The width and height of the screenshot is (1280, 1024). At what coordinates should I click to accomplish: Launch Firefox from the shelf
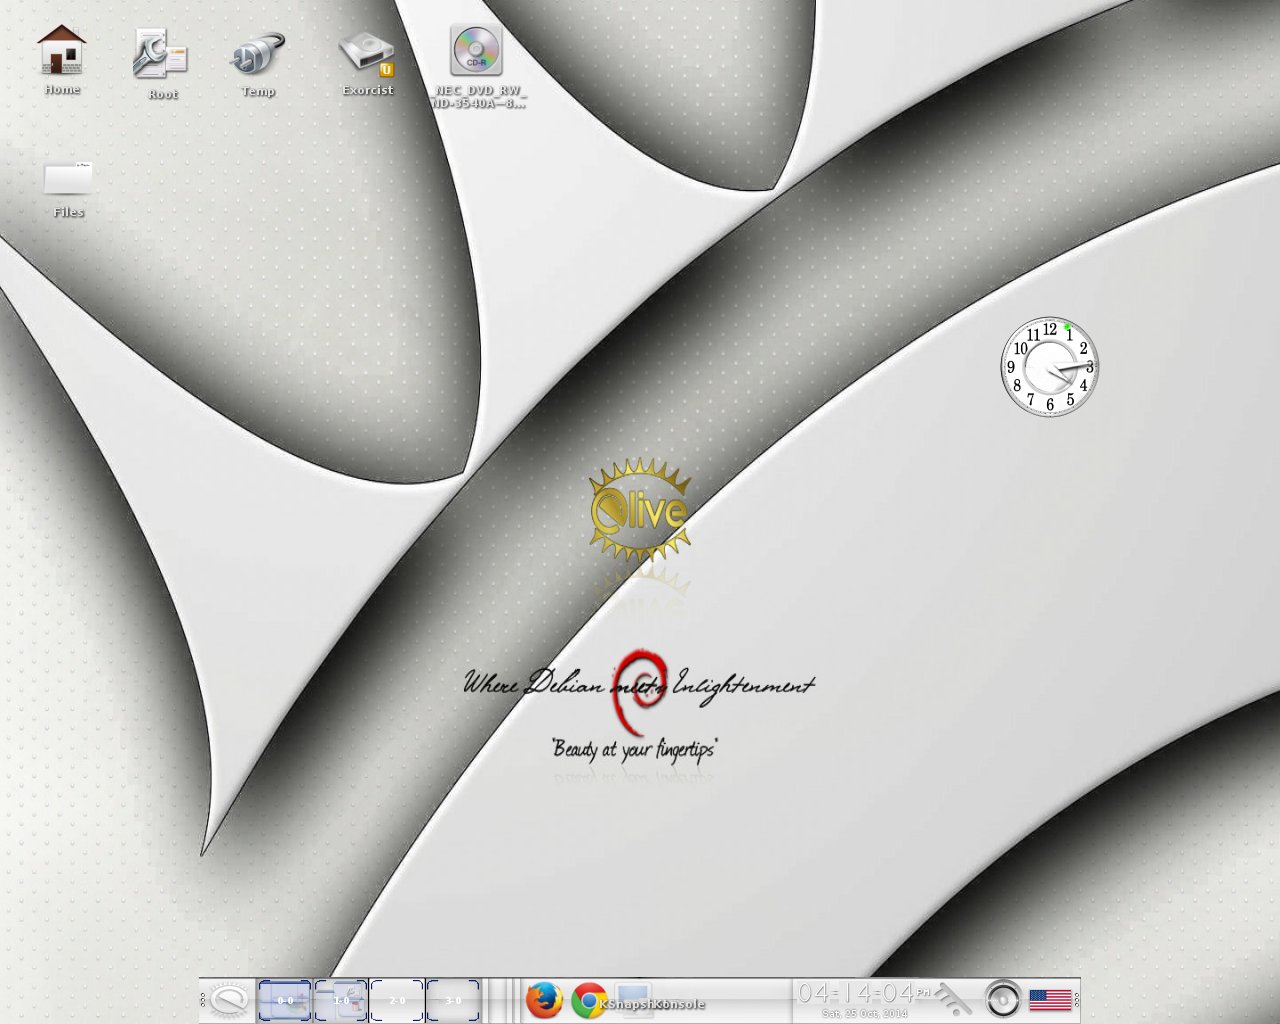coord(544,1000)
